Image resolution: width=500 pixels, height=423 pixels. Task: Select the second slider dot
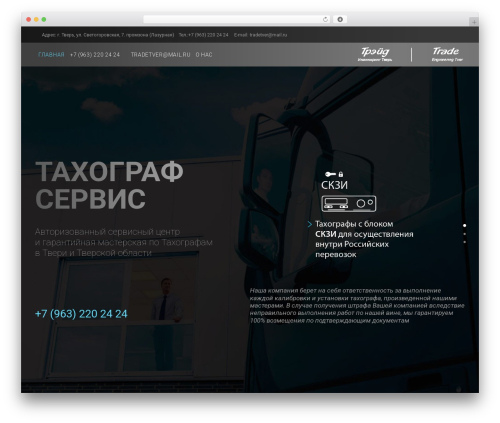coord(464,234)
